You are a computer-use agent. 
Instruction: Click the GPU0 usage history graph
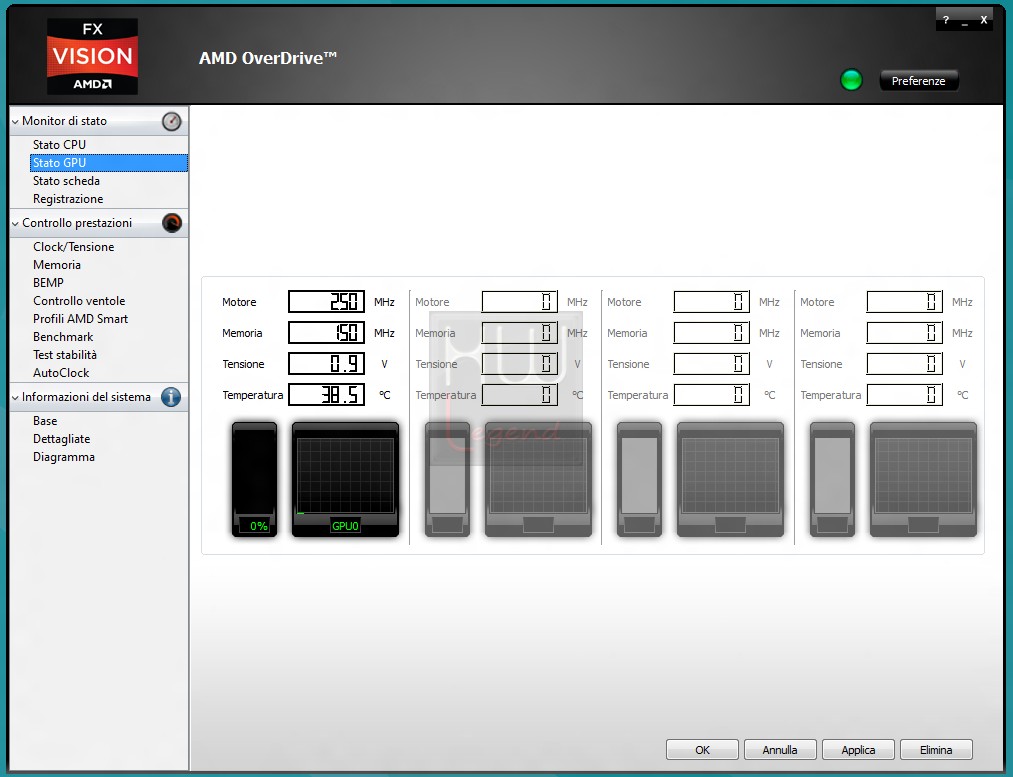point(346,479)
